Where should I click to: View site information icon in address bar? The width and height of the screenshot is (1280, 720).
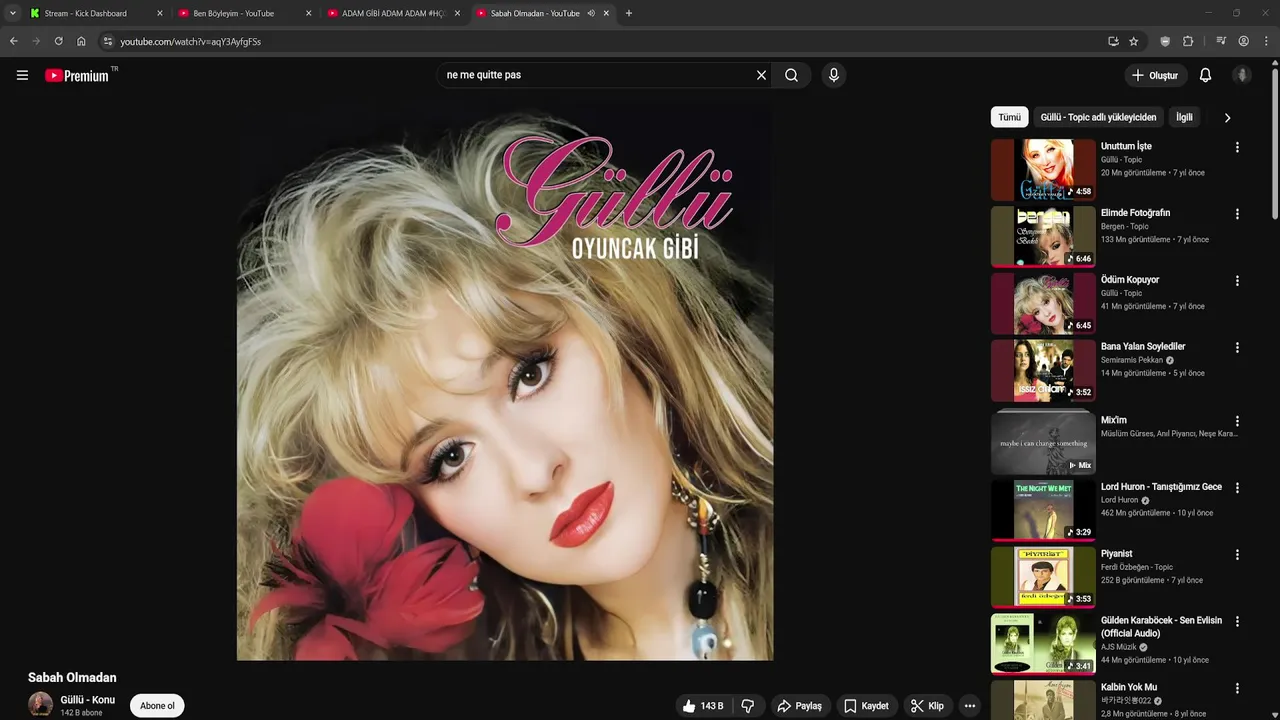108,41
